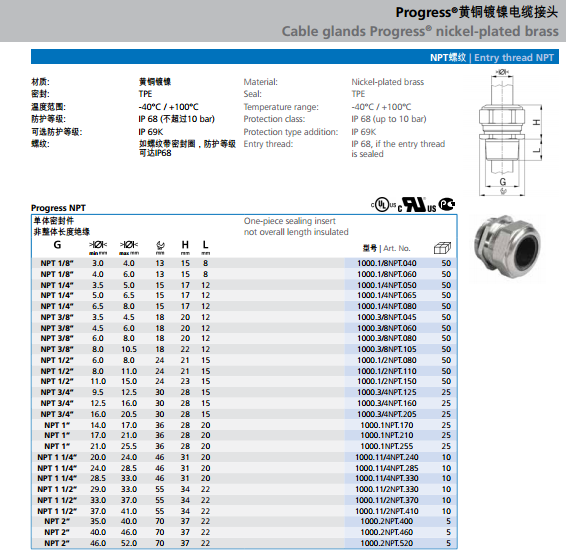The width and height of the screenshot is (566, 554).
Task: Click article number 1000.1NPT.170
Action: coord(387,425)
